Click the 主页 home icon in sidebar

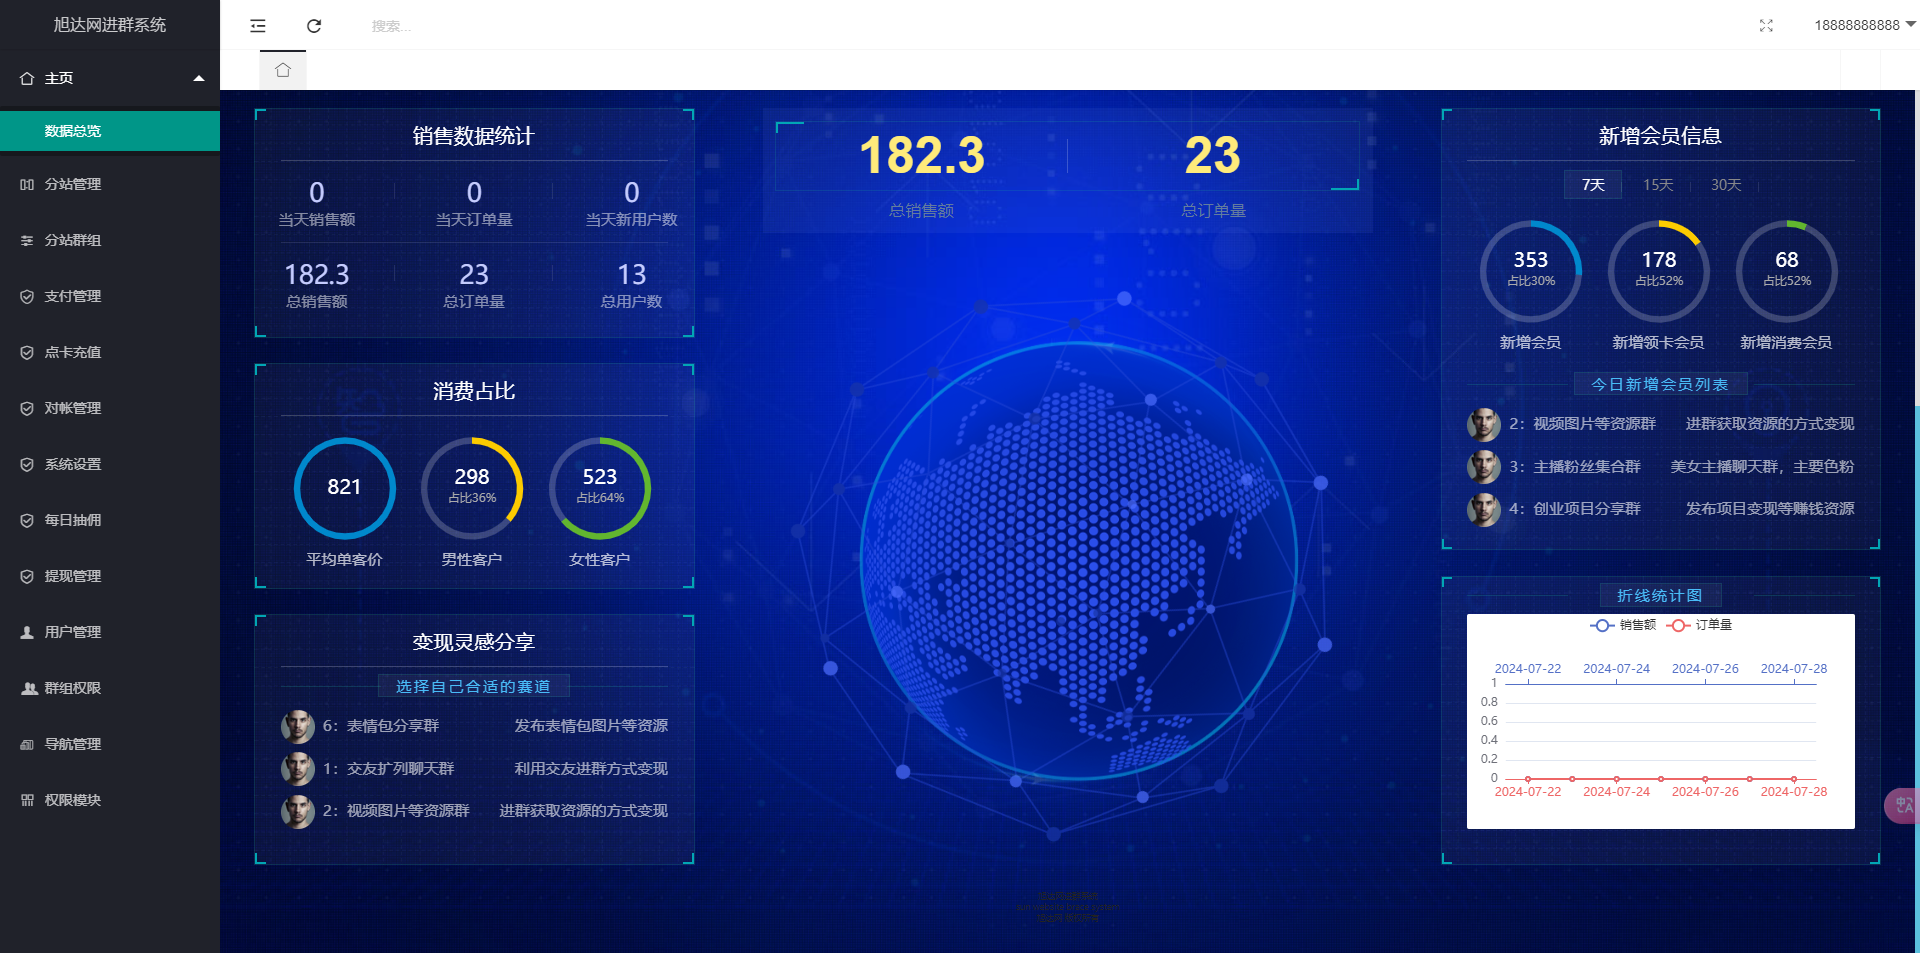point(27,78)
